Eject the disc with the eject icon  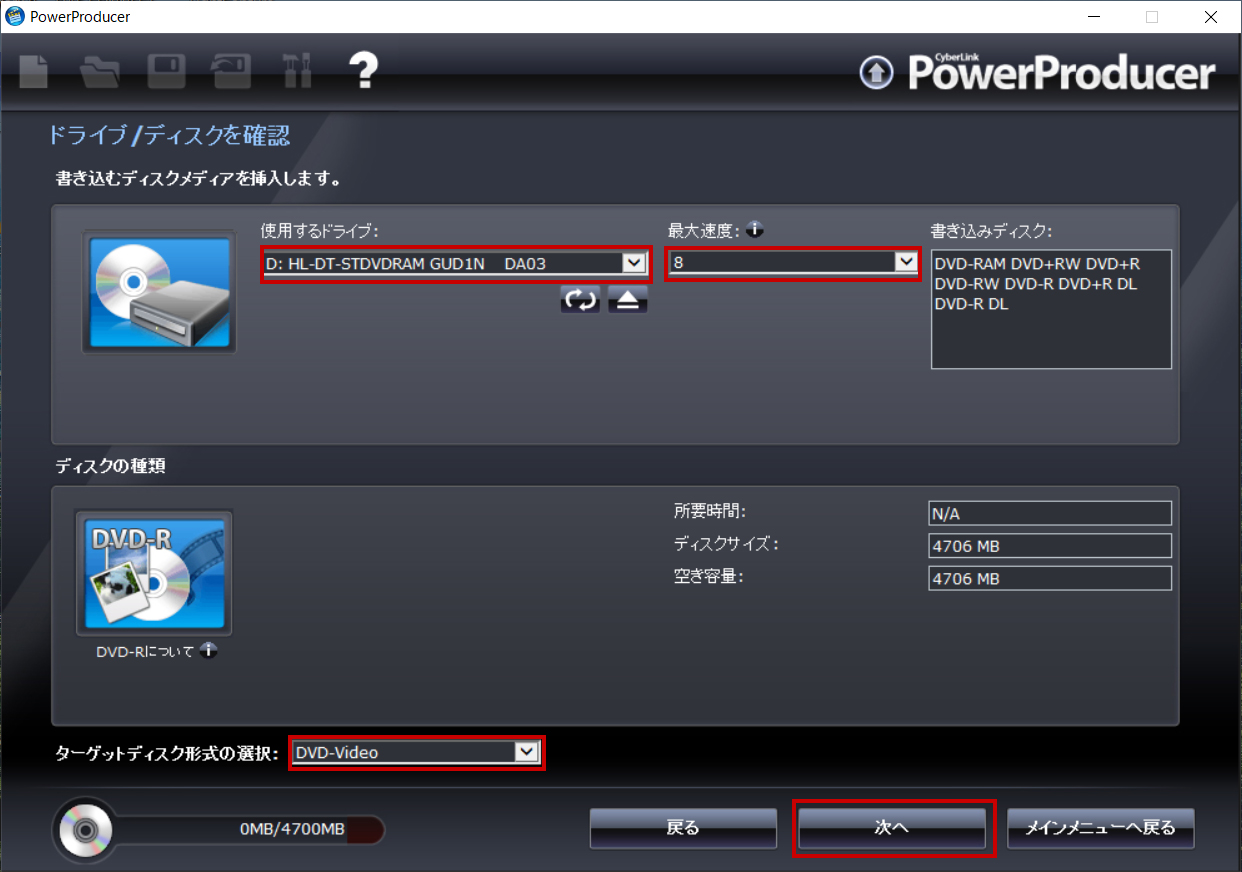628,299
